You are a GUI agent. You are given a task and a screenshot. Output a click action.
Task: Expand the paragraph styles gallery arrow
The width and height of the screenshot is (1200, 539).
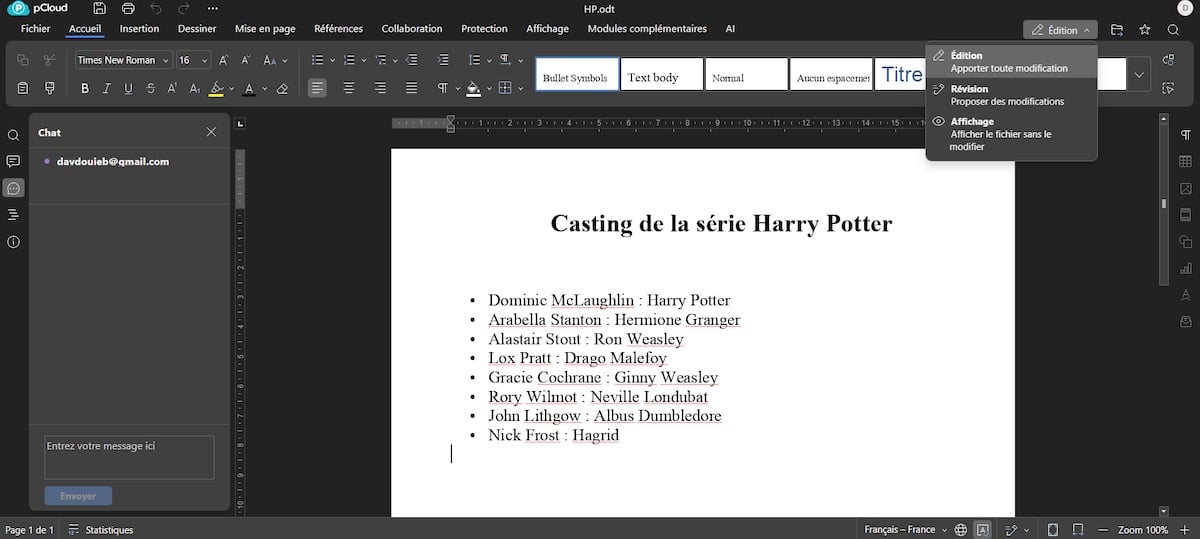[x=1138, y=75]
